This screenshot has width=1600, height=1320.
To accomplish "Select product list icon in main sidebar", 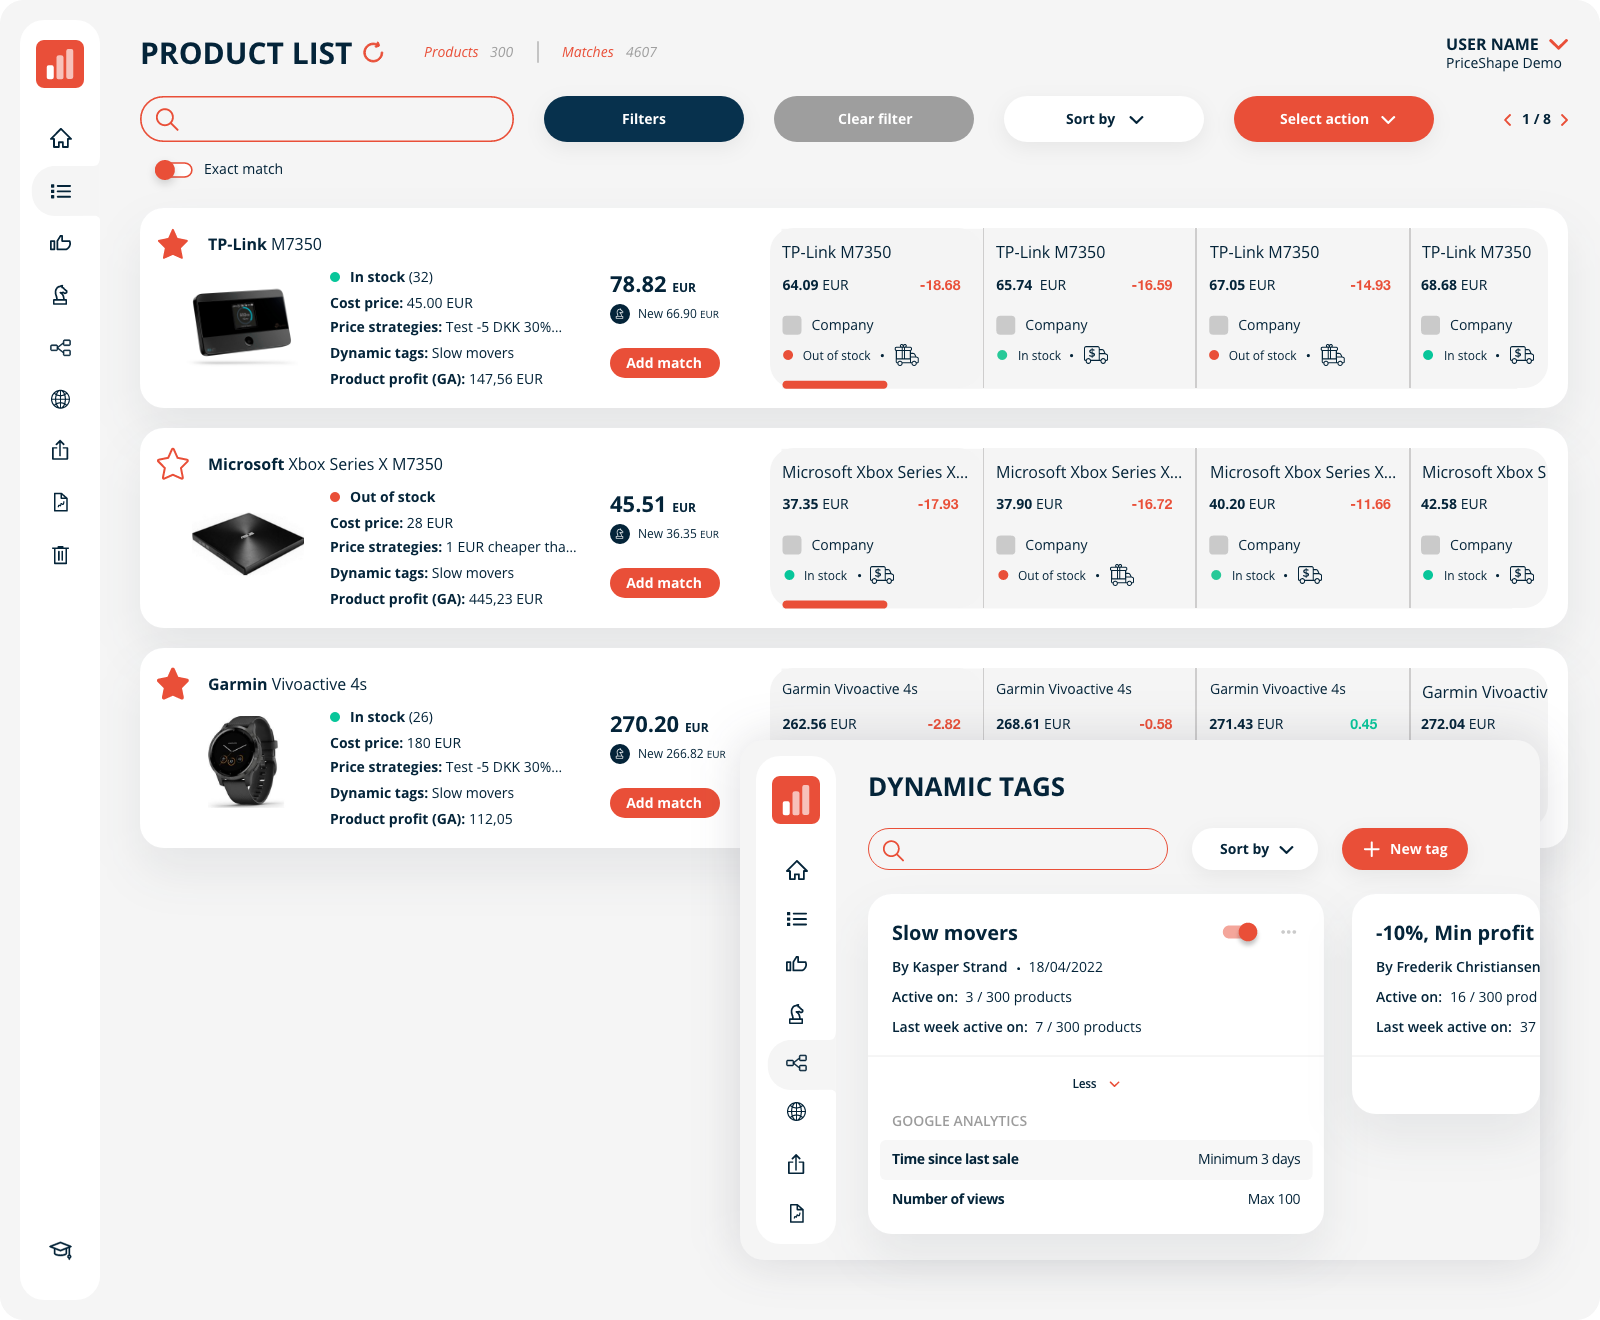I will point(61,191).
